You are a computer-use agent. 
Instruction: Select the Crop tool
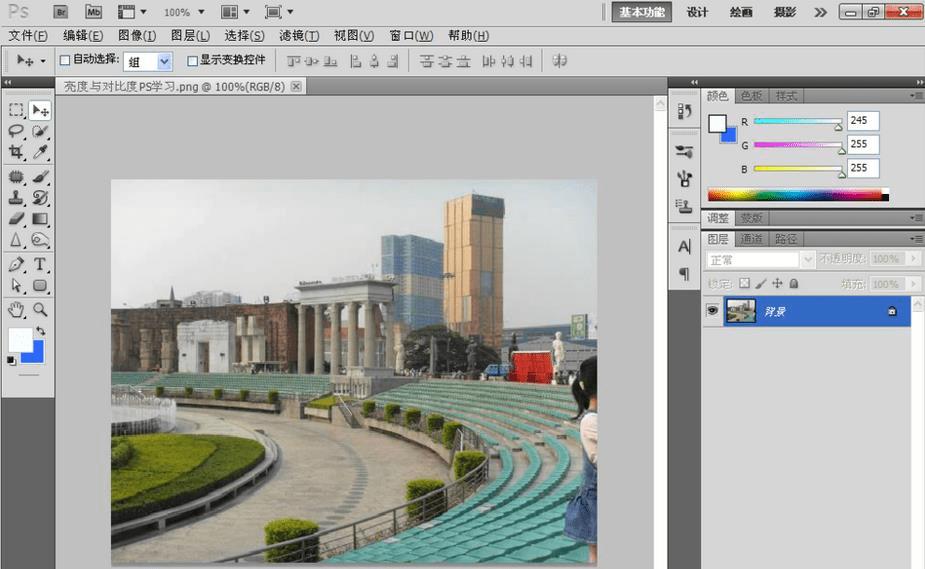[16, 152]
